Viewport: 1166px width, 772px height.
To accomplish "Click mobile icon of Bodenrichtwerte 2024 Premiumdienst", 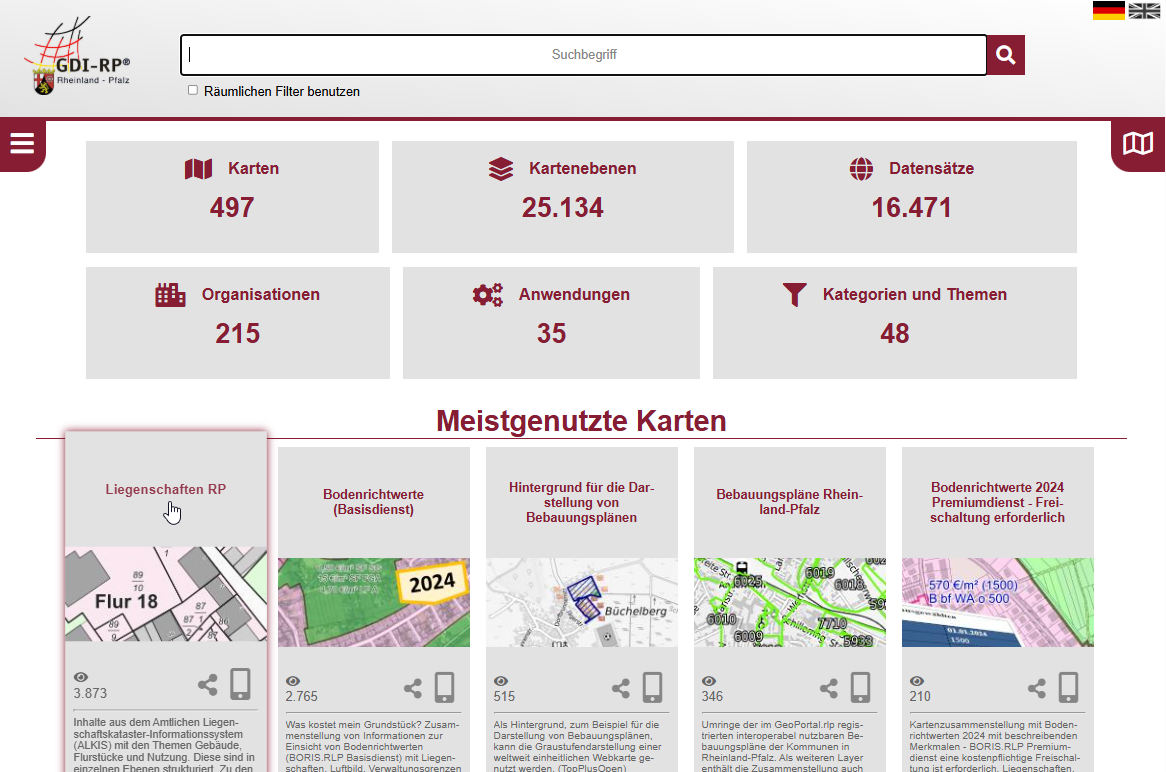I will (1069, 687).
